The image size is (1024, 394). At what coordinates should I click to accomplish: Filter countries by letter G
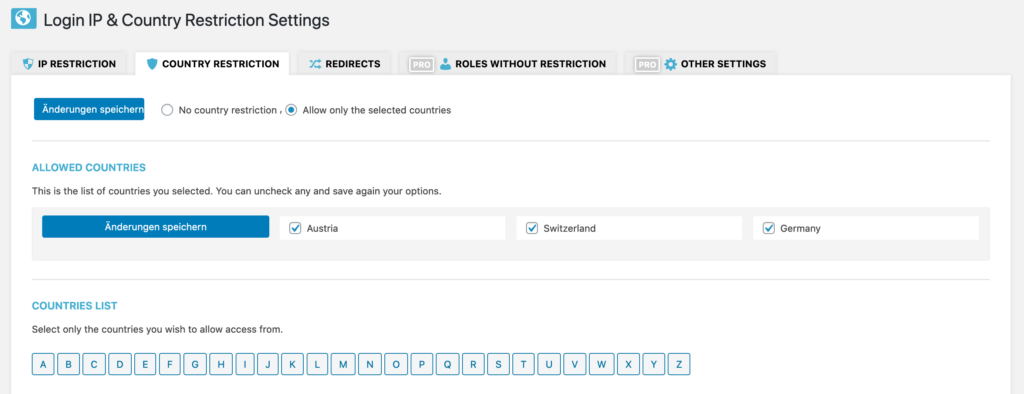[195, 365]
